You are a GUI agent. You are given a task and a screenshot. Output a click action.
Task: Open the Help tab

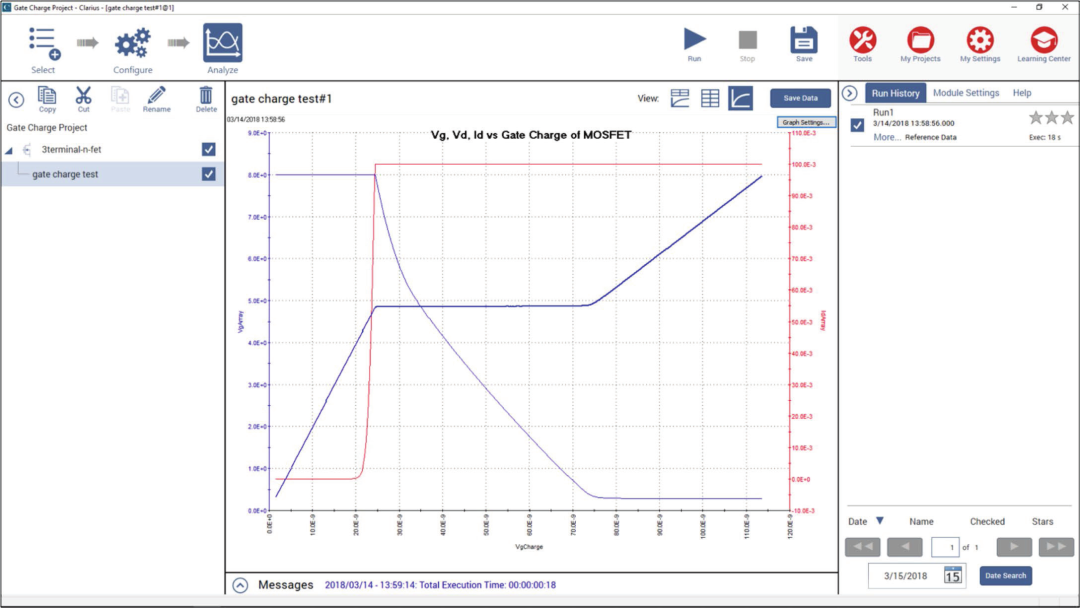point(1021,93)
